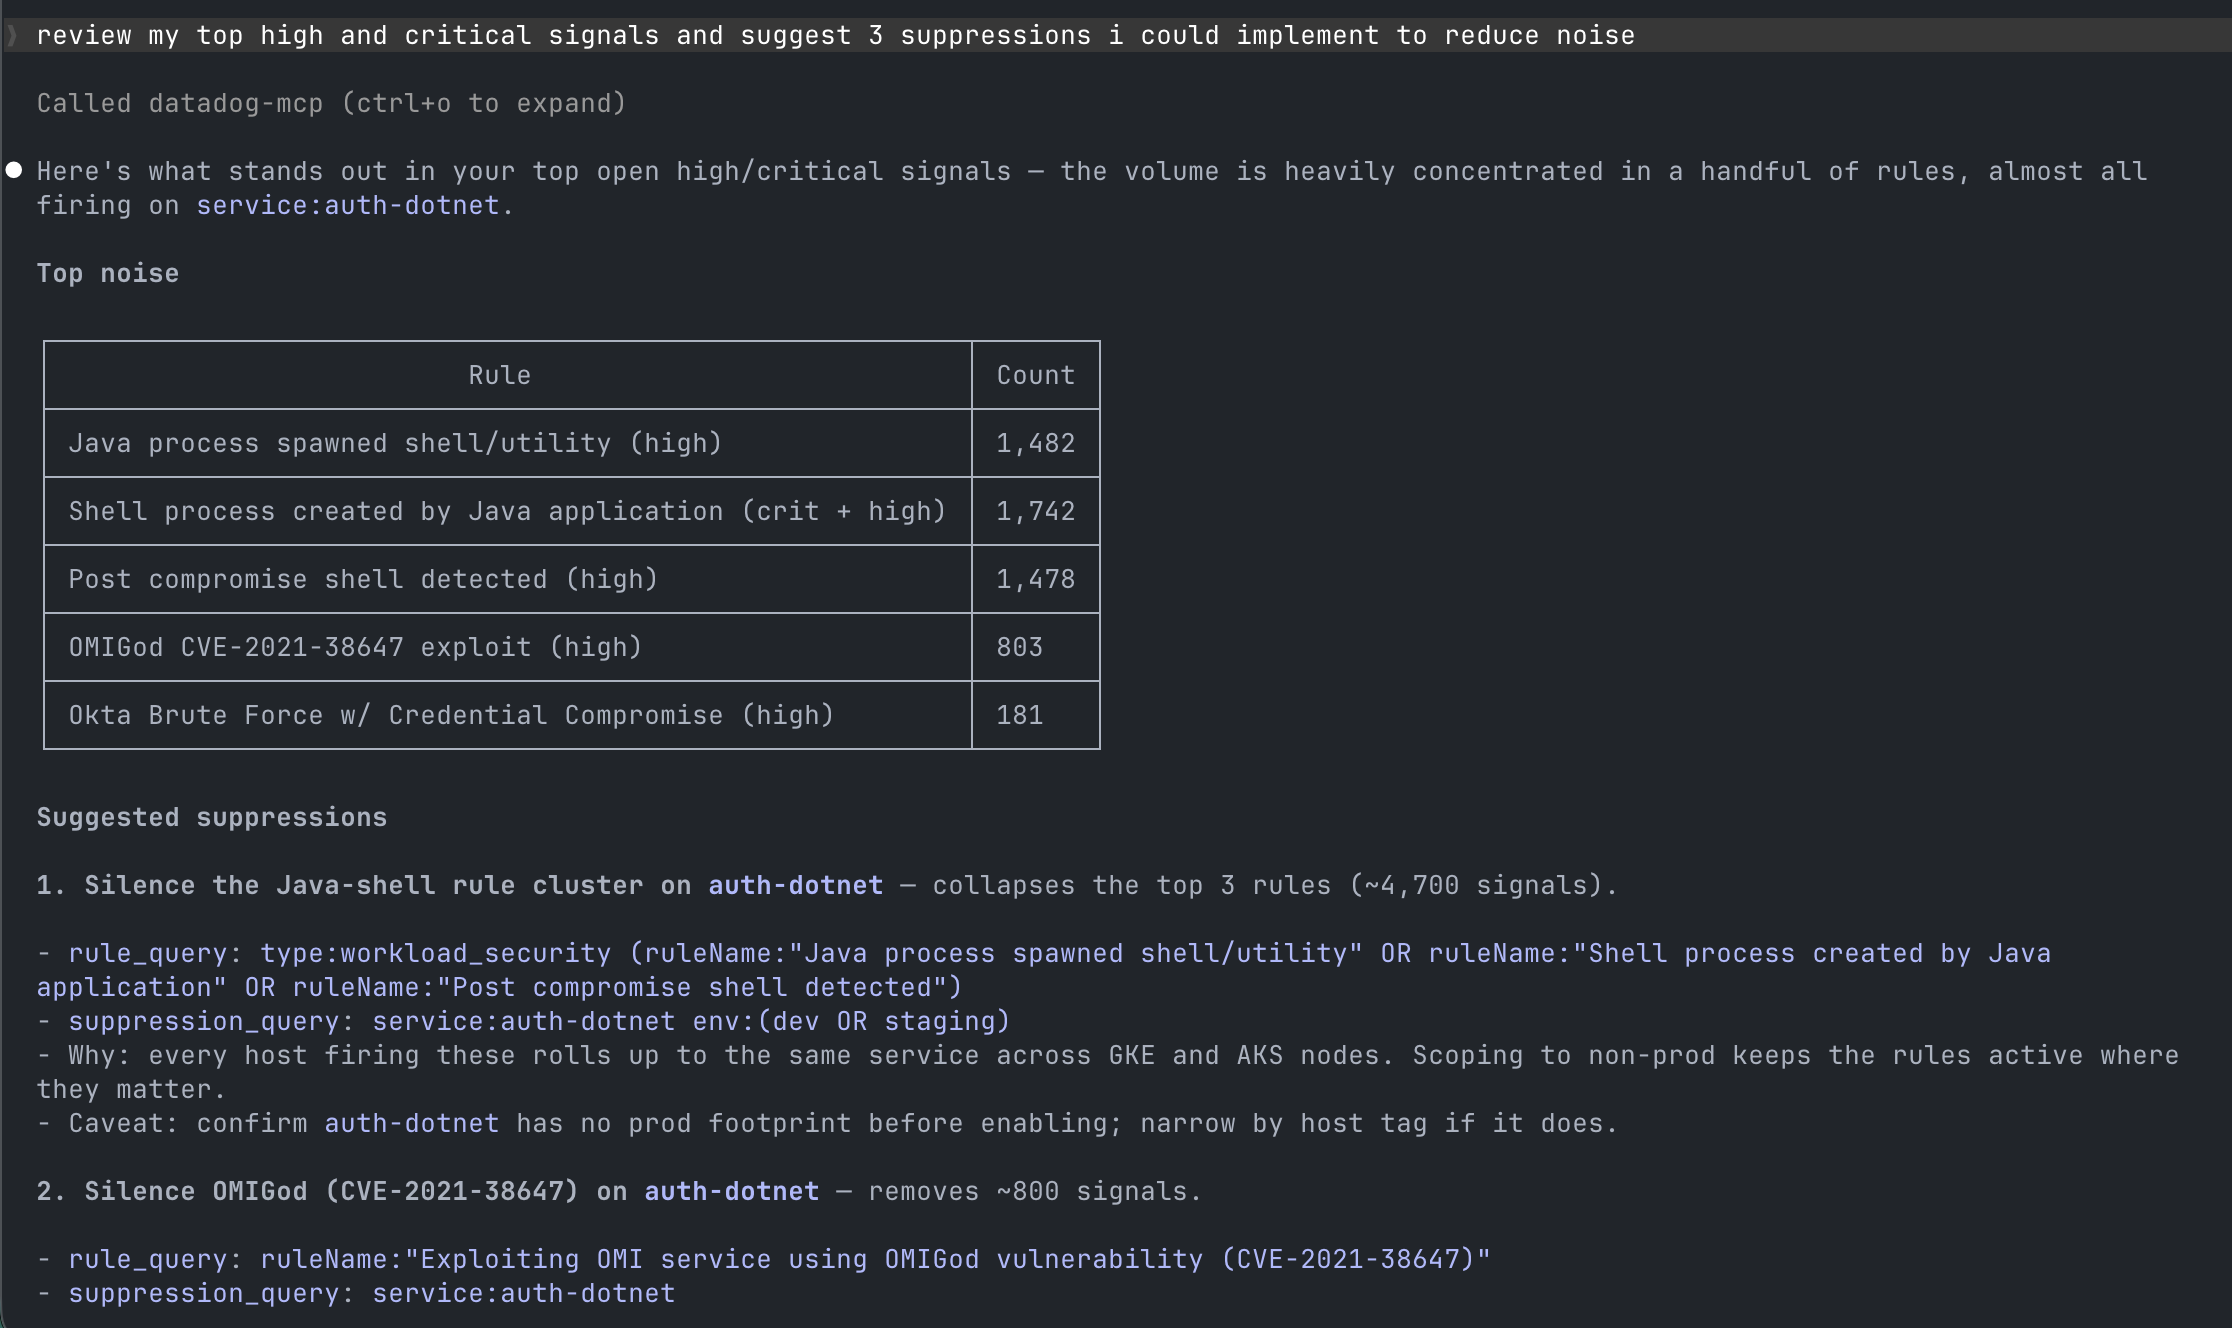Click the white response bullet marker
Image resolution: width=2232 pixels, height=1328 pixels.
click(14, 170)
